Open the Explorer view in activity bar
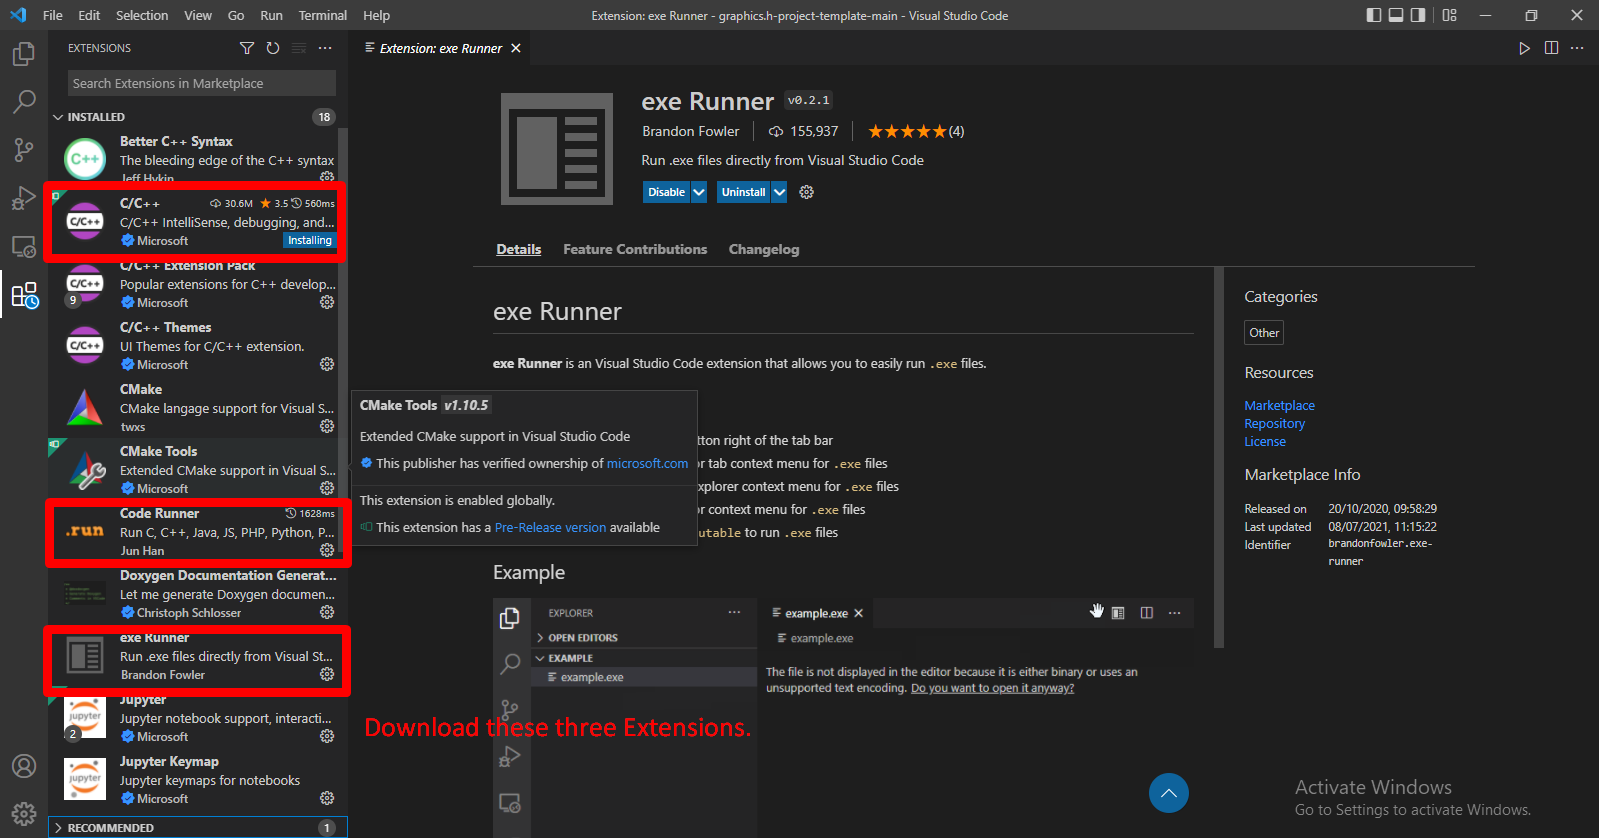Viewport: 1599px width, 838px height. pos(24,54)
